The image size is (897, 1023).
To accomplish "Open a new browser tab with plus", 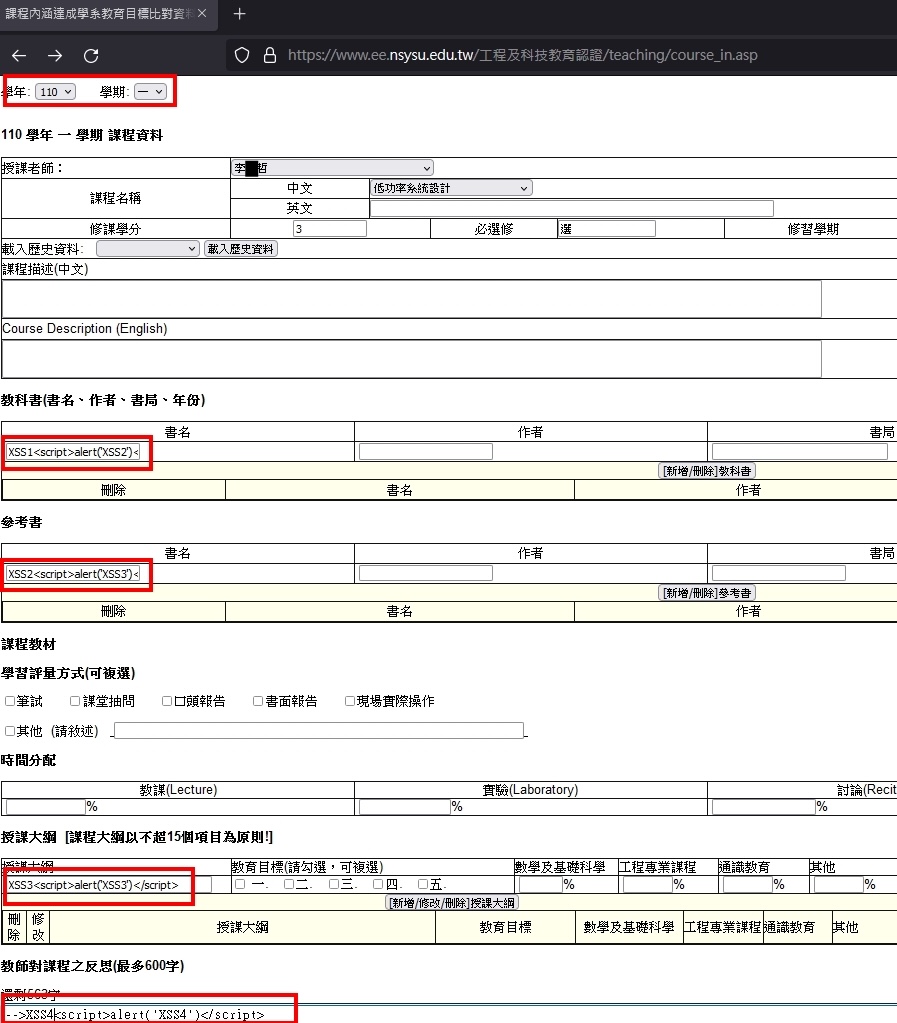I will (x=239, y=14).
